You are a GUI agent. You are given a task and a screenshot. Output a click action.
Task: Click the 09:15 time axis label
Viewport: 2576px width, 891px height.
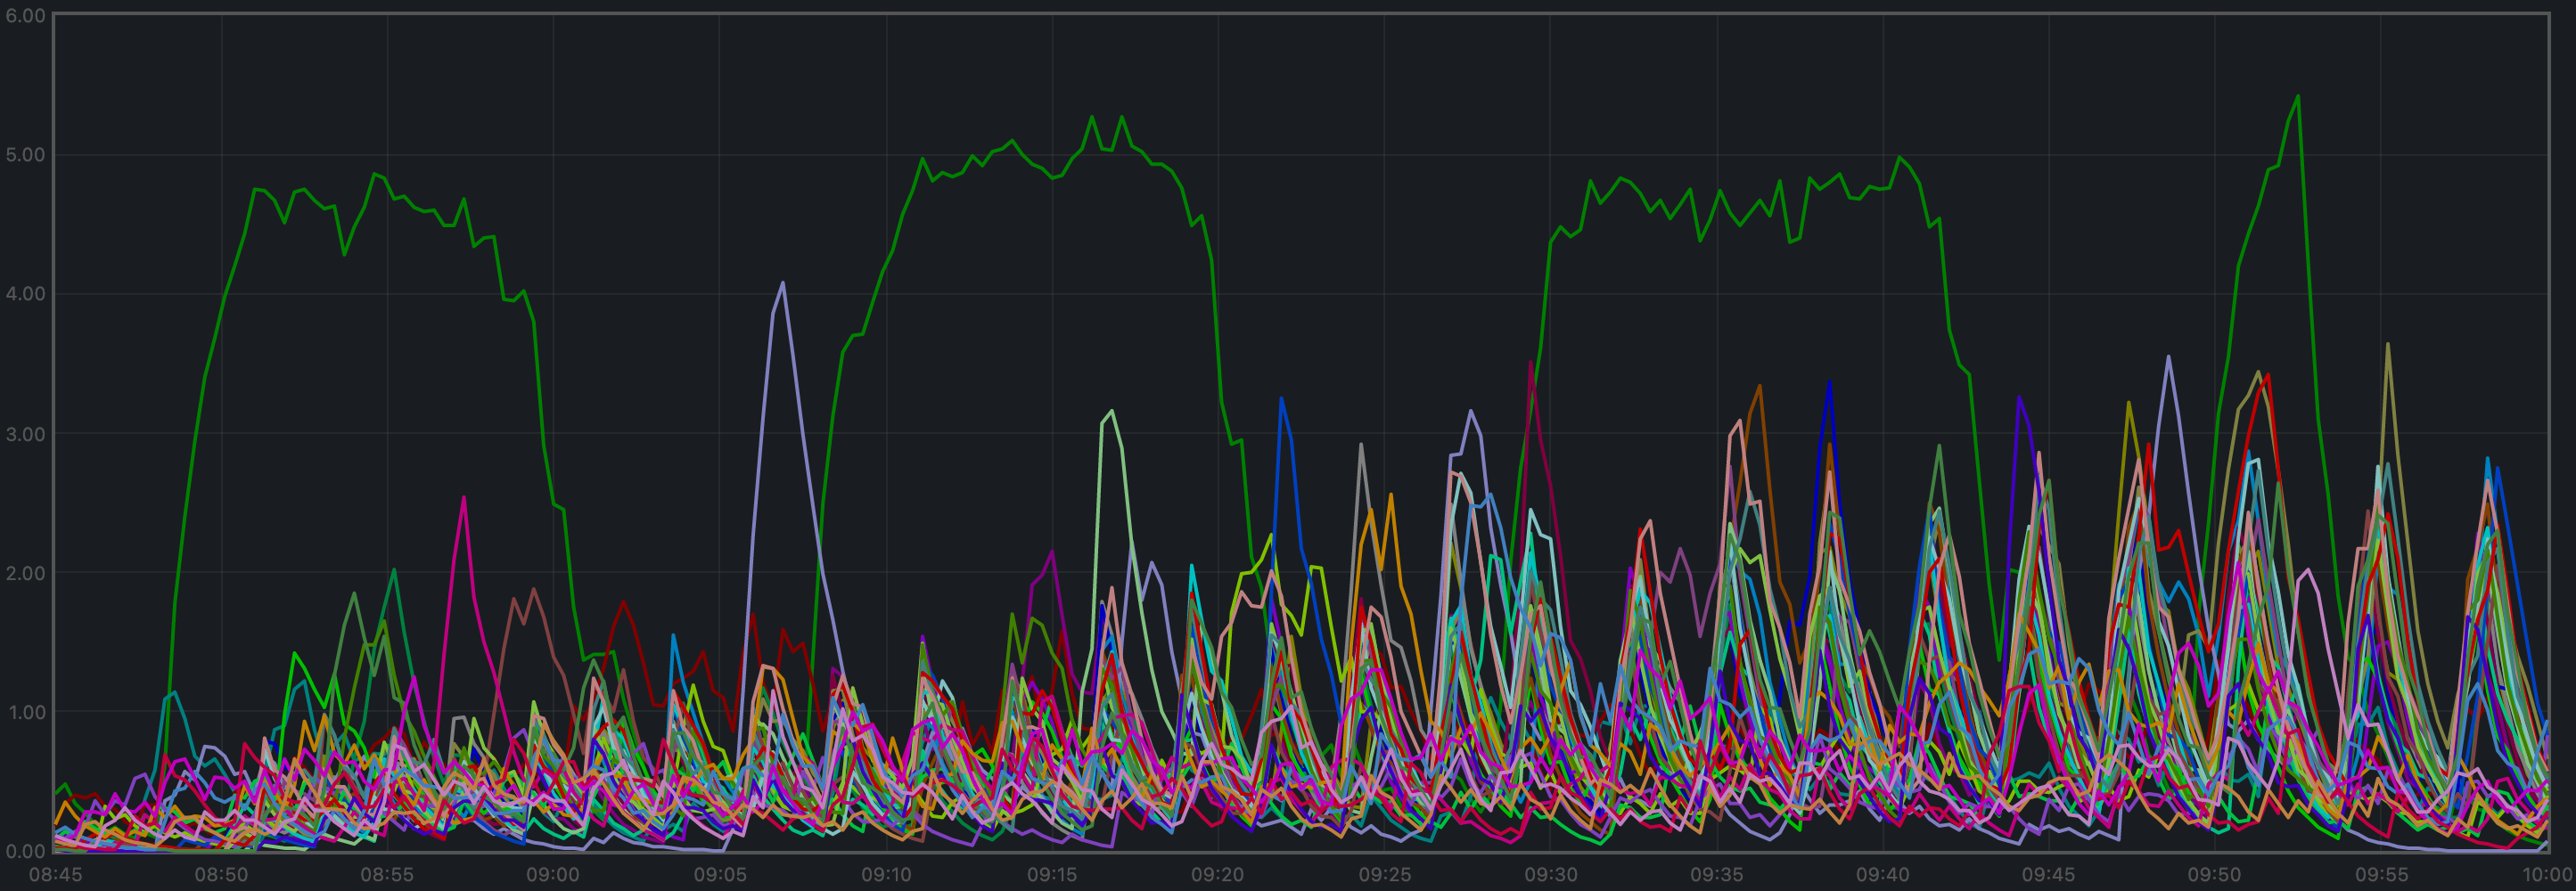pos(1052,875)
